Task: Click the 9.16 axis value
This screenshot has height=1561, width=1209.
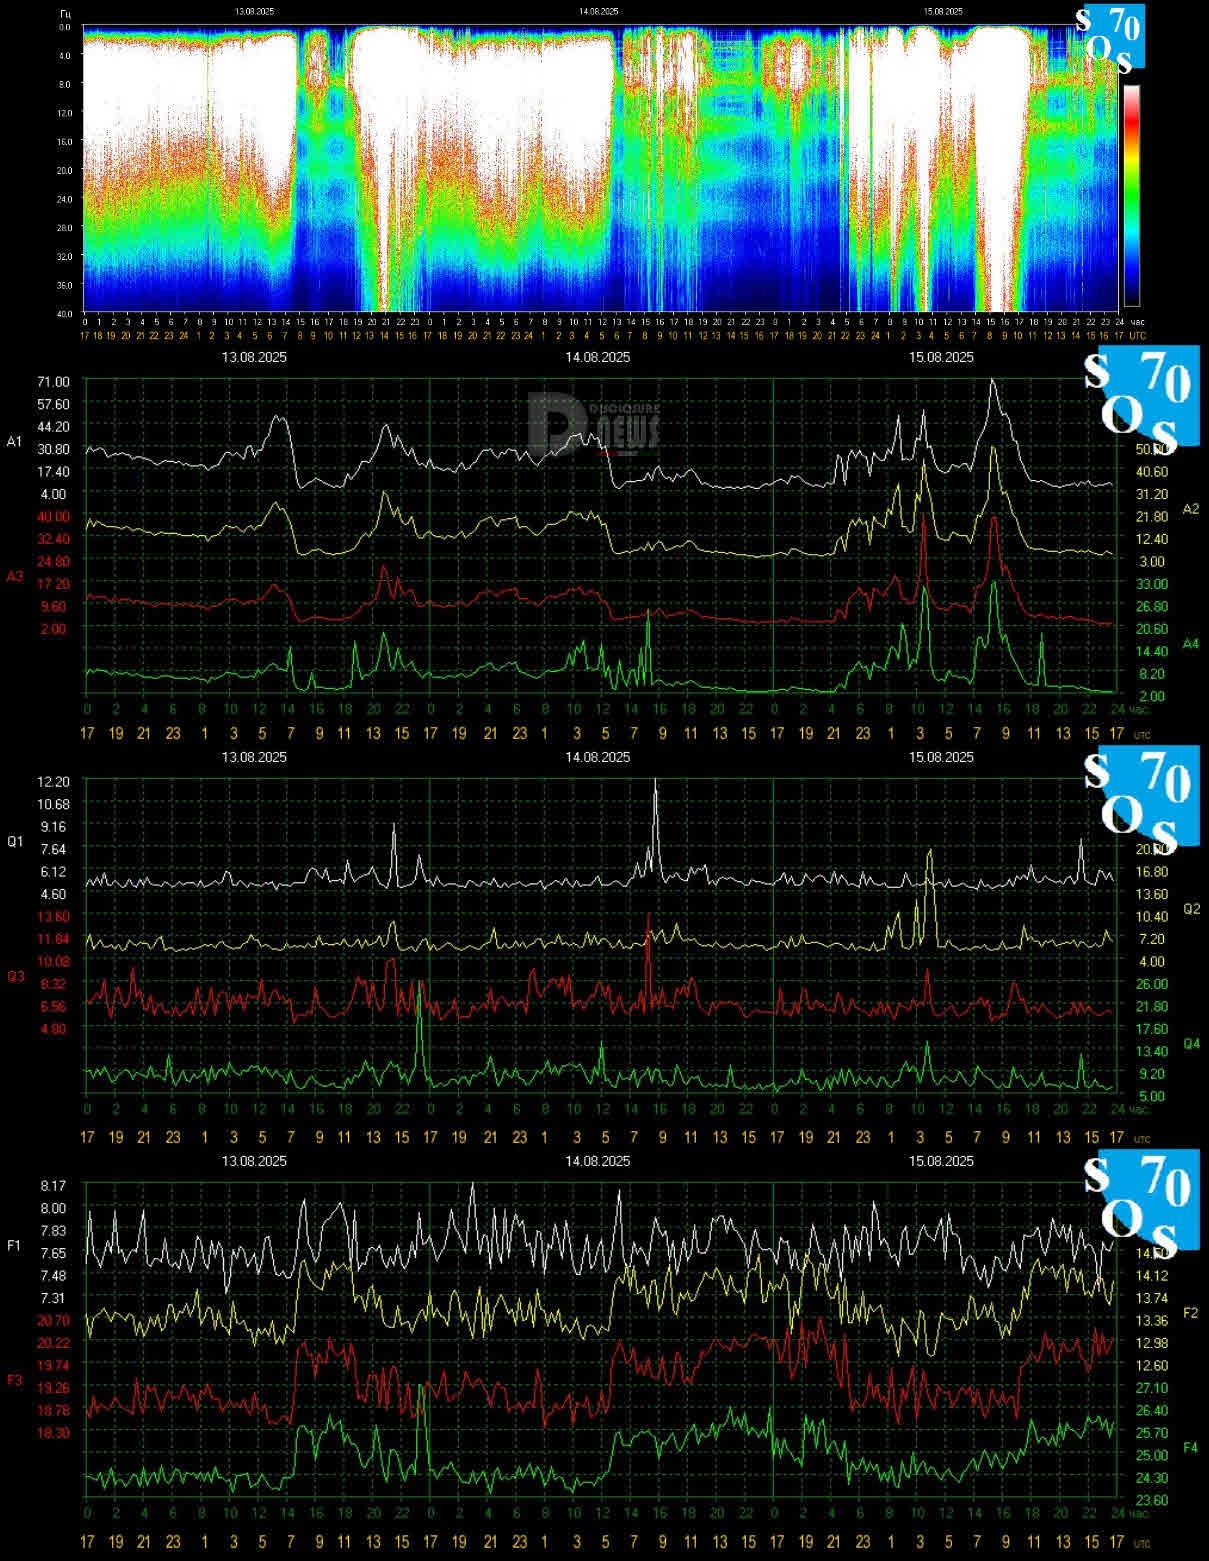Action: (54, 826)
